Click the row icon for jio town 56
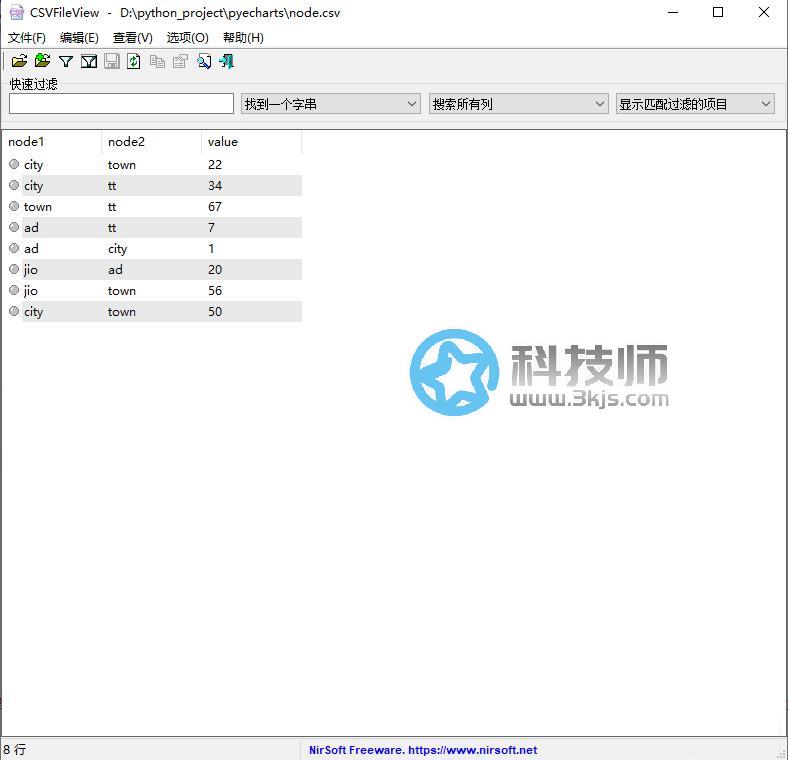The width and height of the screenshot is (788, 760). pyautogui.click(x=14, y=291)
